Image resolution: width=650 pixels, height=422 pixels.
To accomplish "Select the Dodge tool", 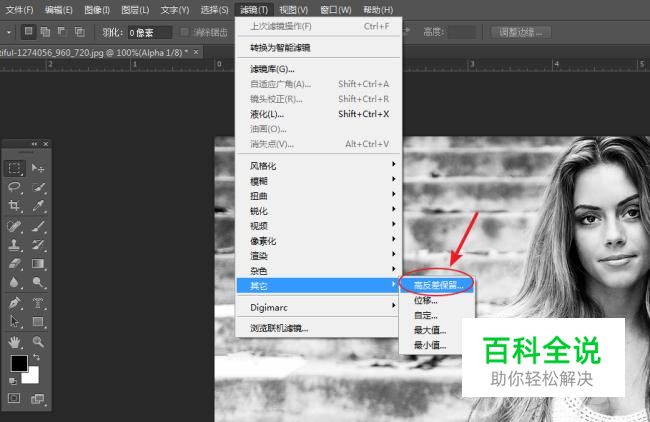I will [38, 282].
